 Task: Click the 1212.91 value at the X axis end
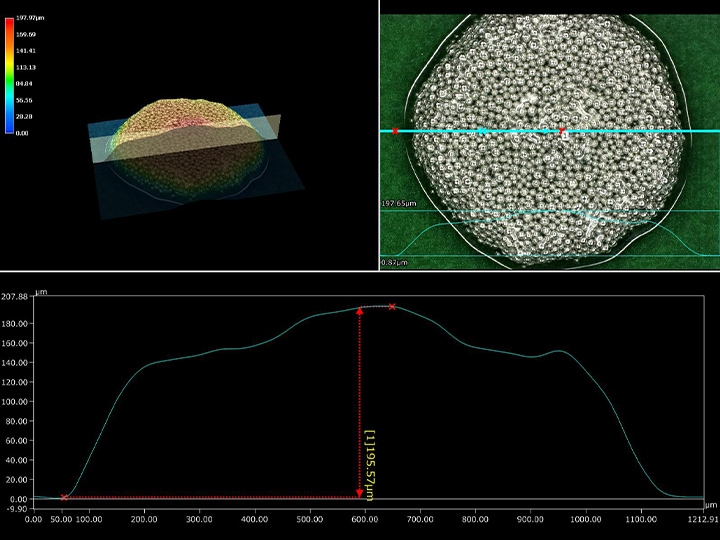coord(702,519)
